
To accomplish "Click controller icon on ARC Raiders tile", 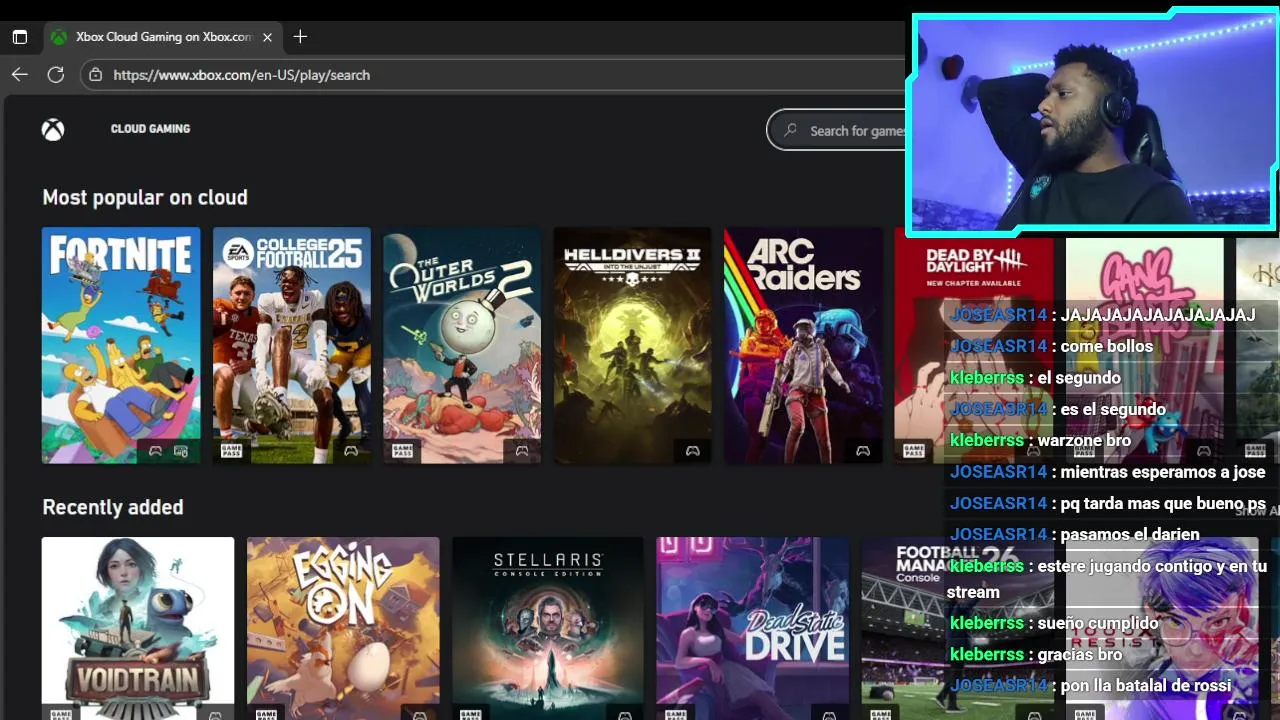I will coord(863,451).
